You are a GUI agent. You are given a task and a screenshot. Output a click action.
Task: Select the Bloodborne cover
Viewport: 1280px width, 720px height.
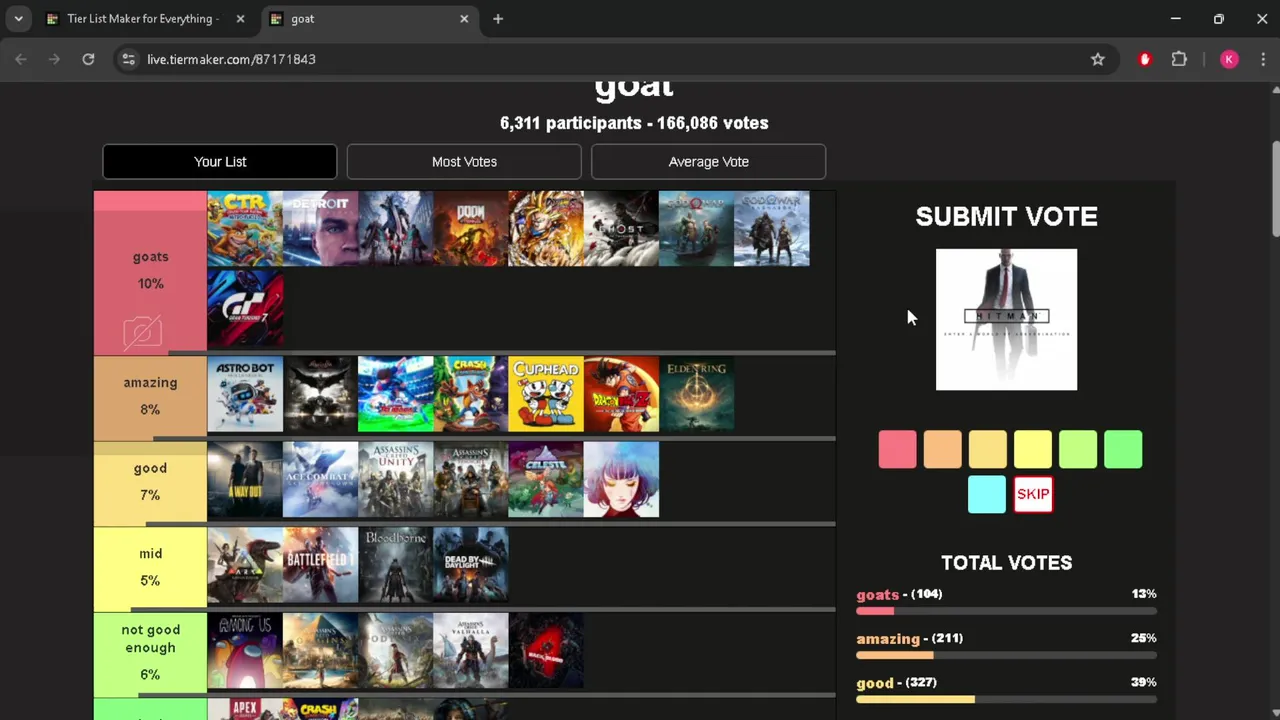click(x=396, y=565)
